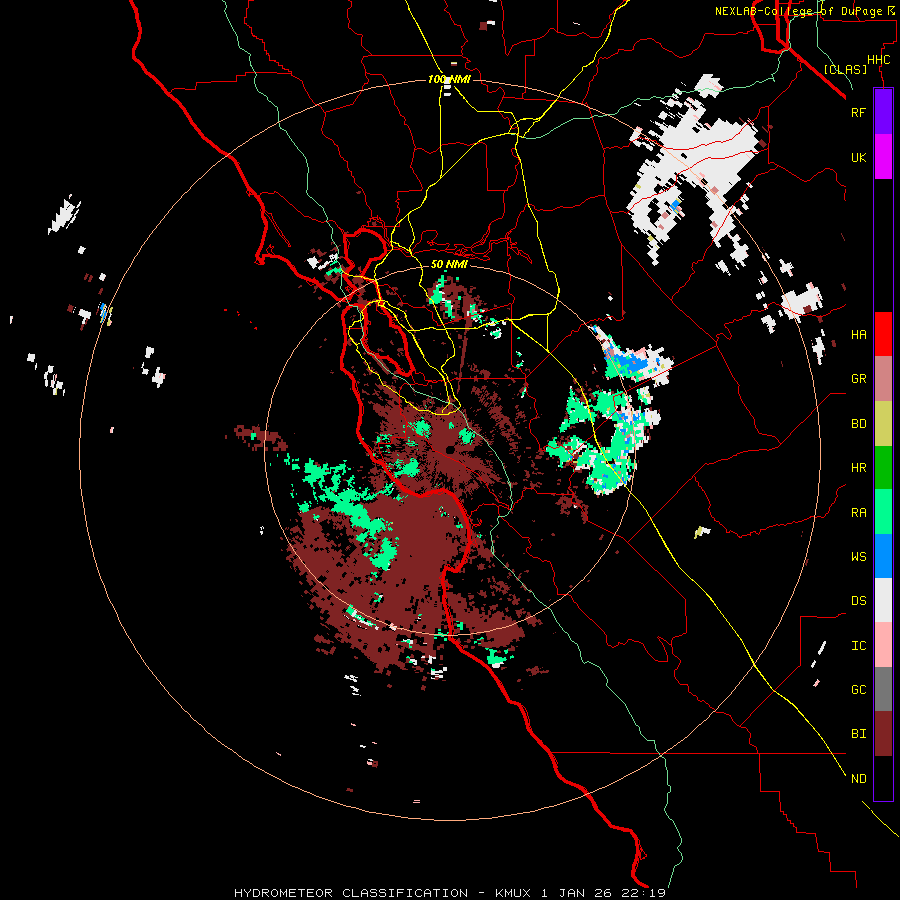Click the HR green legend swatch

(x=883, y=468)
